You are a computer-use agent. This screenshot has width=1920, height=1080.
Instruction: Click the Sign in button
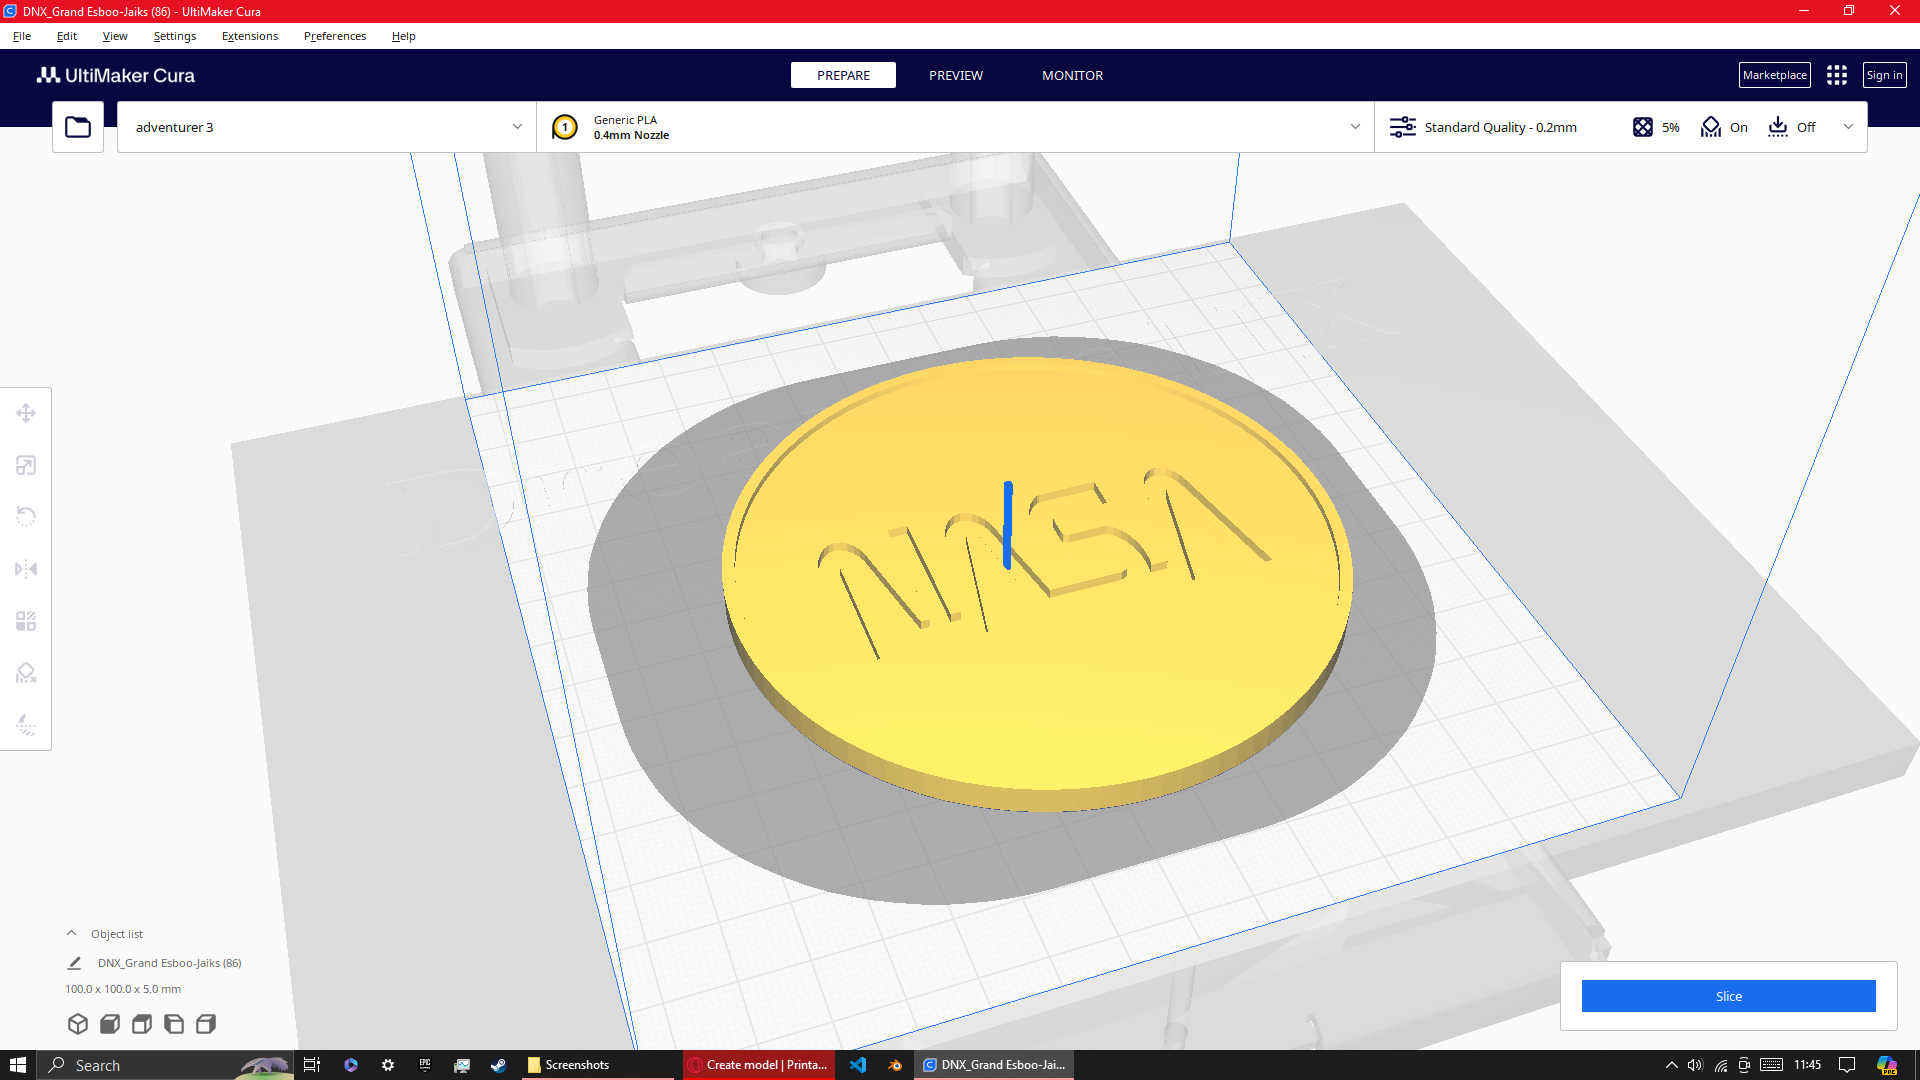tap(1885, 75)
